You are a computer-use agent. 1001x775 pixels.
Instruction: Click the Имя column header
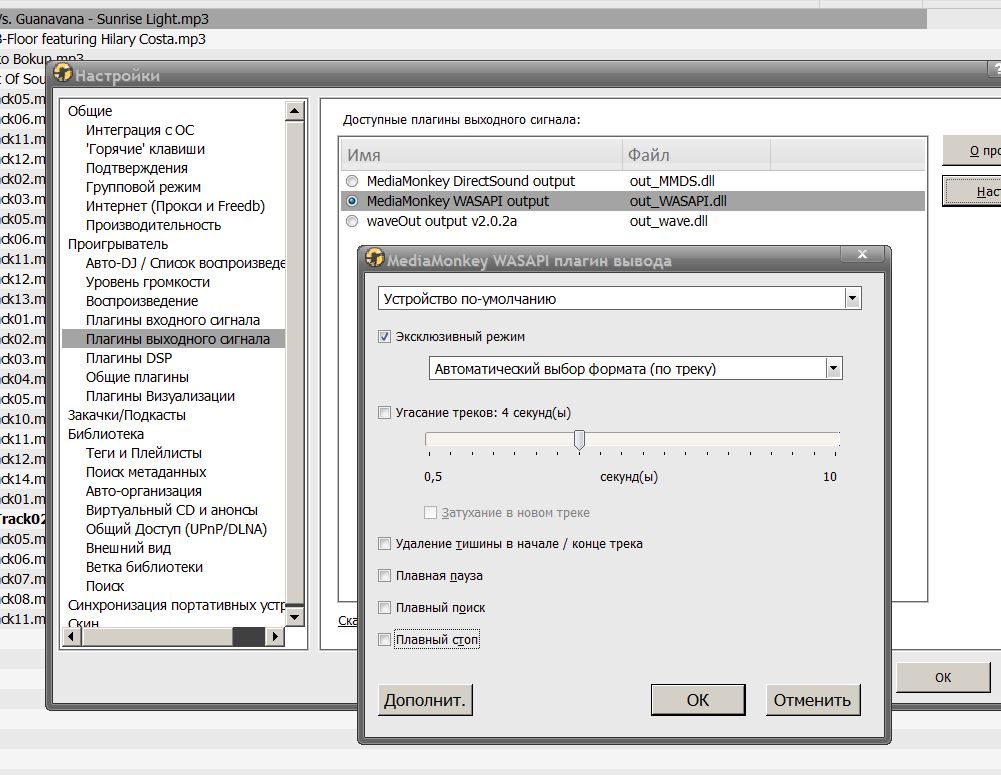click(x=481, y=155)
